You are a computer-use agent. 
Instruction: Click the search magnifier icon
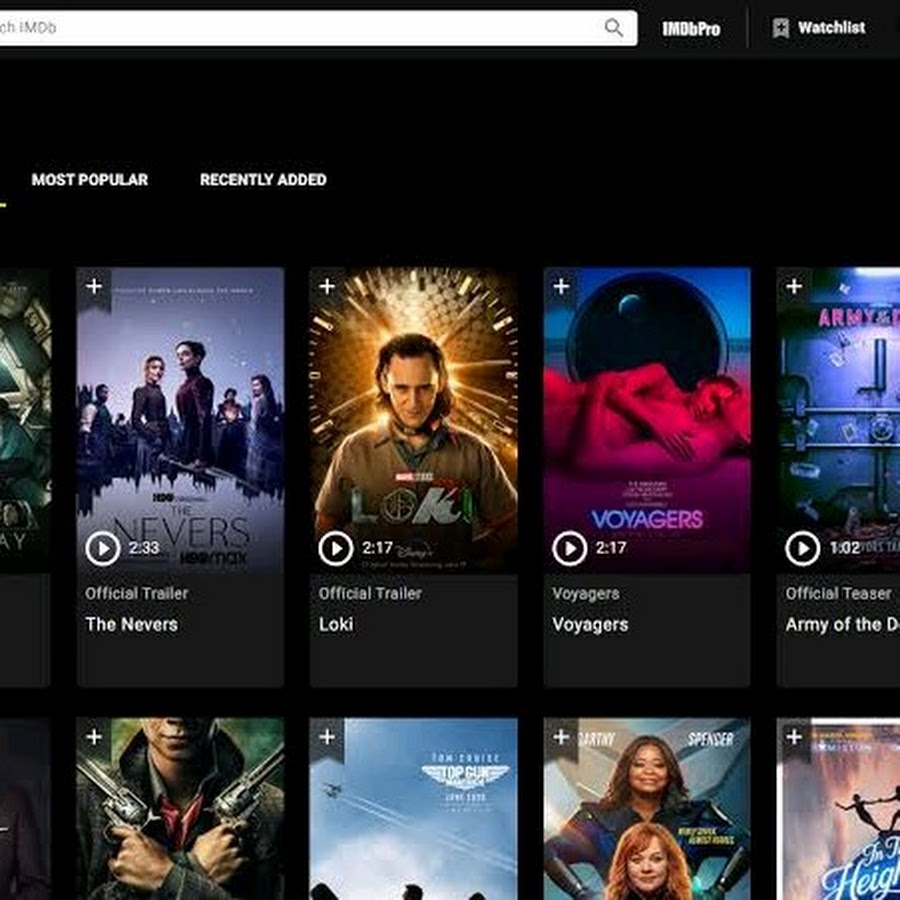click(x=614, y=27)
